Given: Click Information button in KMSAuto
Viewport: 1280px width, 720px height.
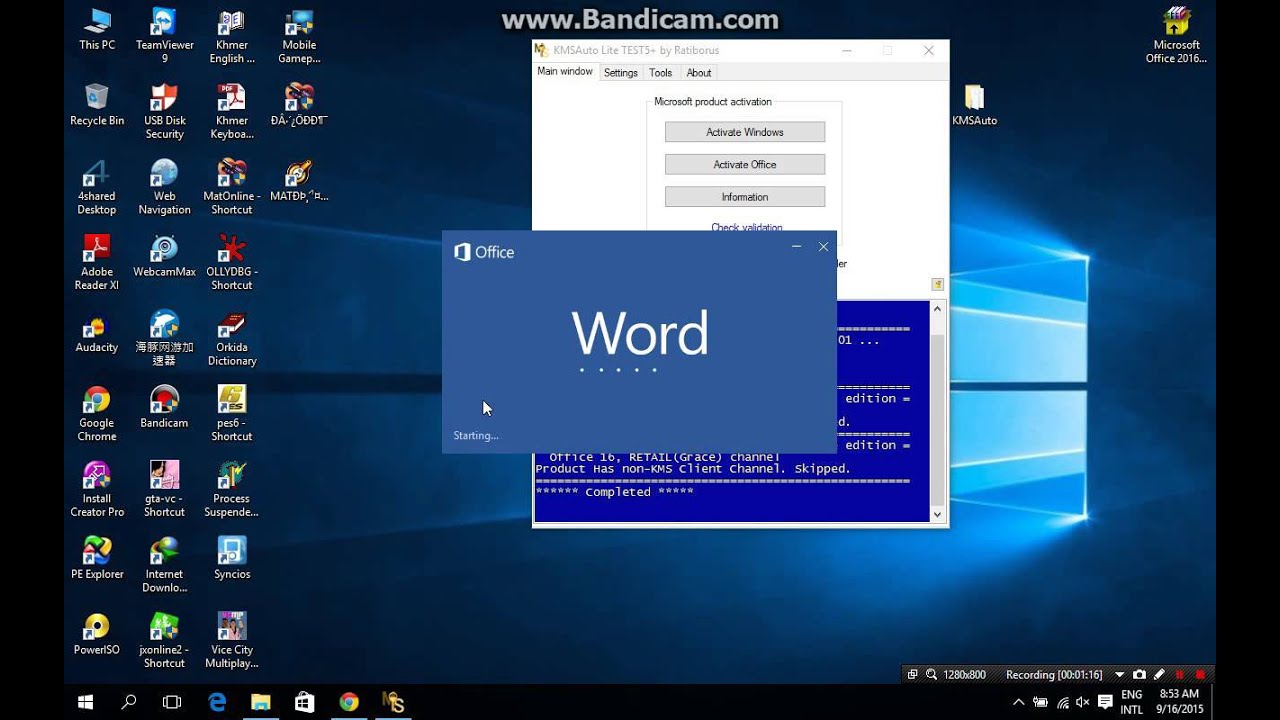Looking at the screenshot, I should [745, 197].
